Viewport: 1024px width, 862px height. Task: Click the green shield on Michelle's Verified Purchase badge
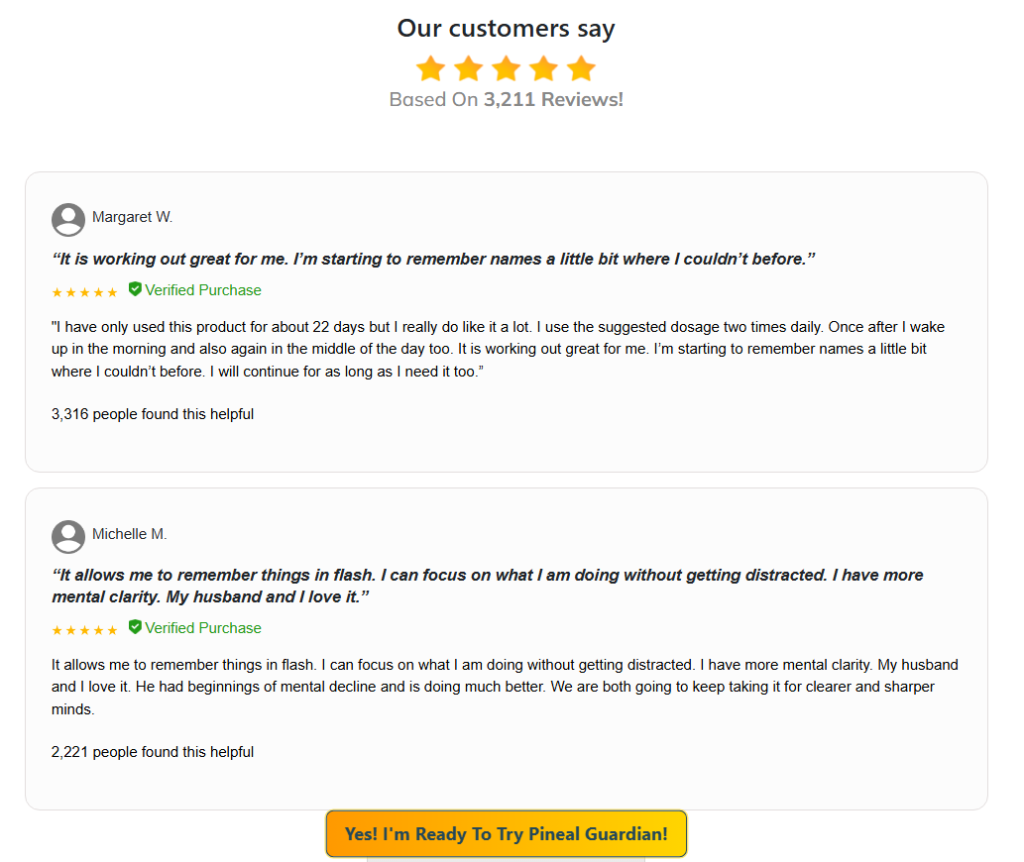click(x=134, y=627)
